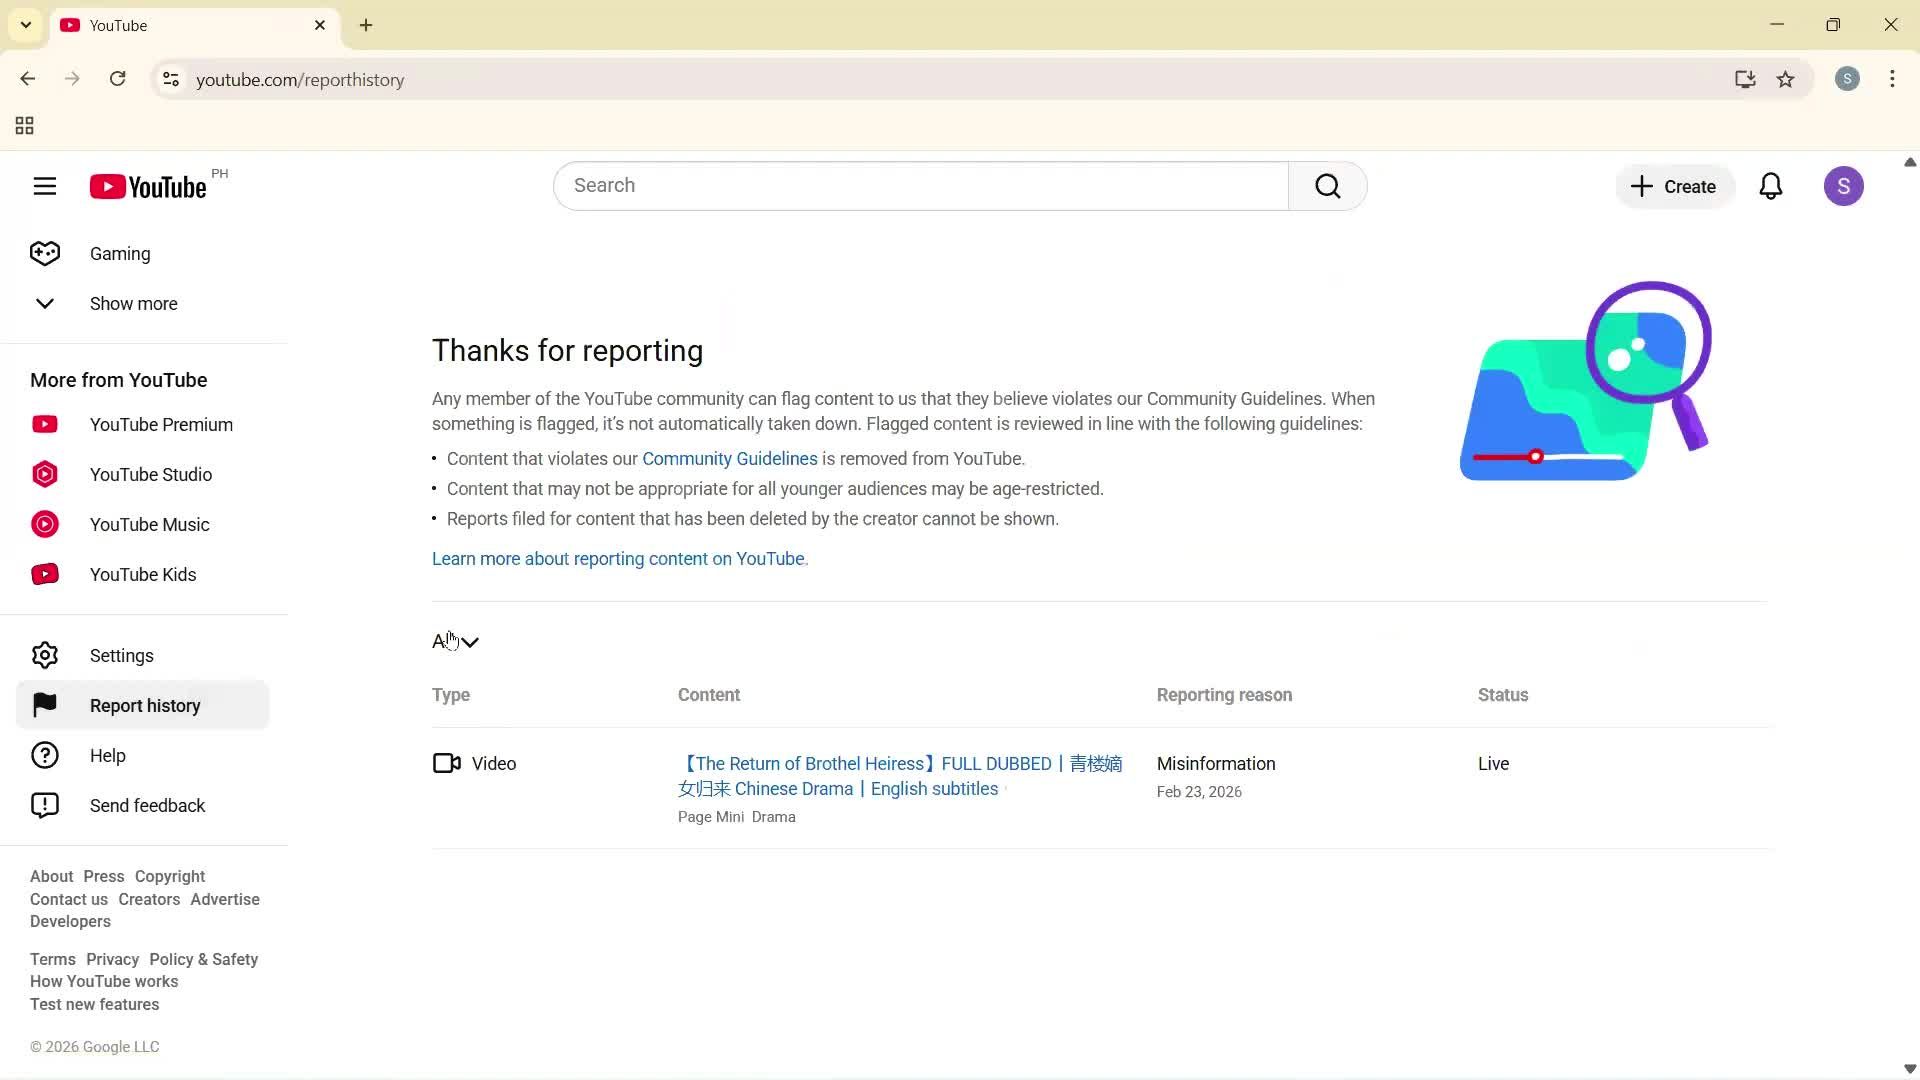Open the browser tab search dropdown
The height and width of the screenshot is (1080, 1920).
[25, 25]
